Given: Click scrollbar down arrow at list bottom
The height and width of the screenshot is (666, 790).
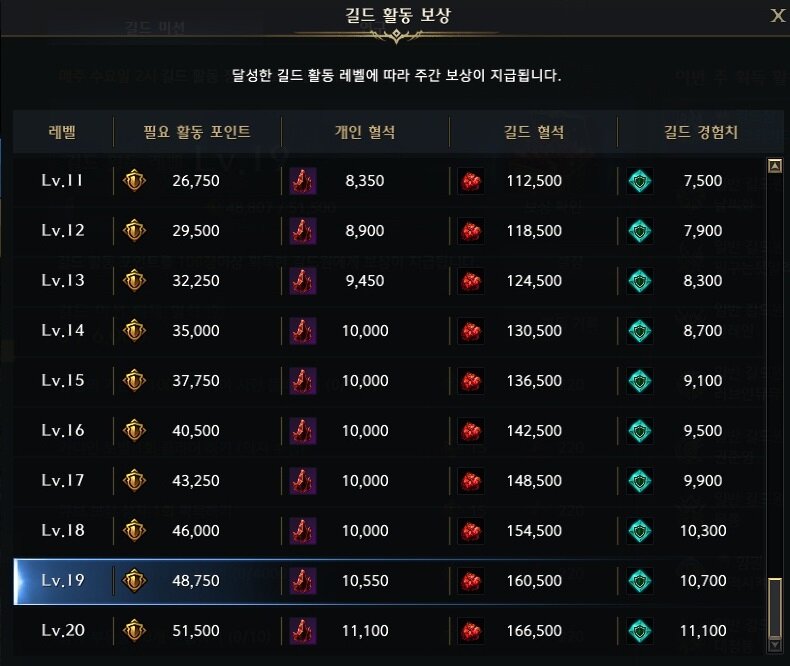Looking at the screenshot, I should (x=775, y=646).
